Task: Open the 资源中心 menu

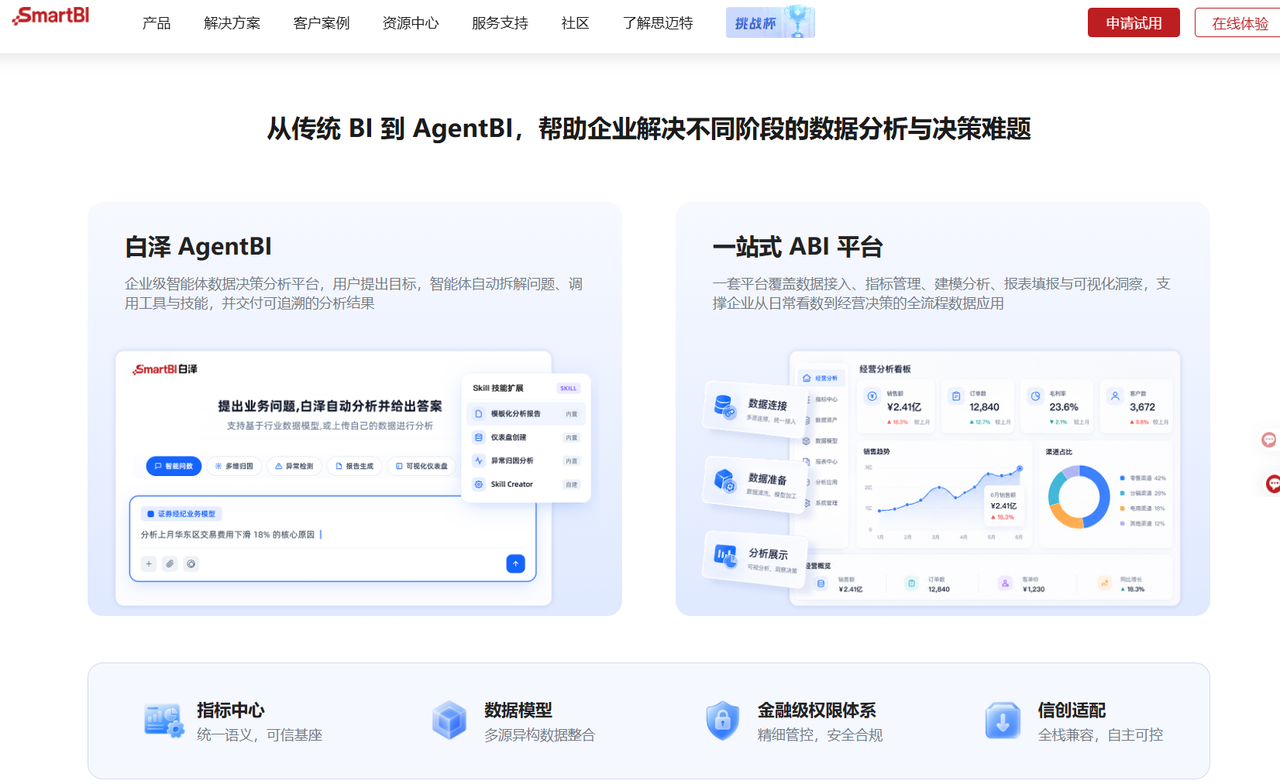Action: [x=411, y=23]
